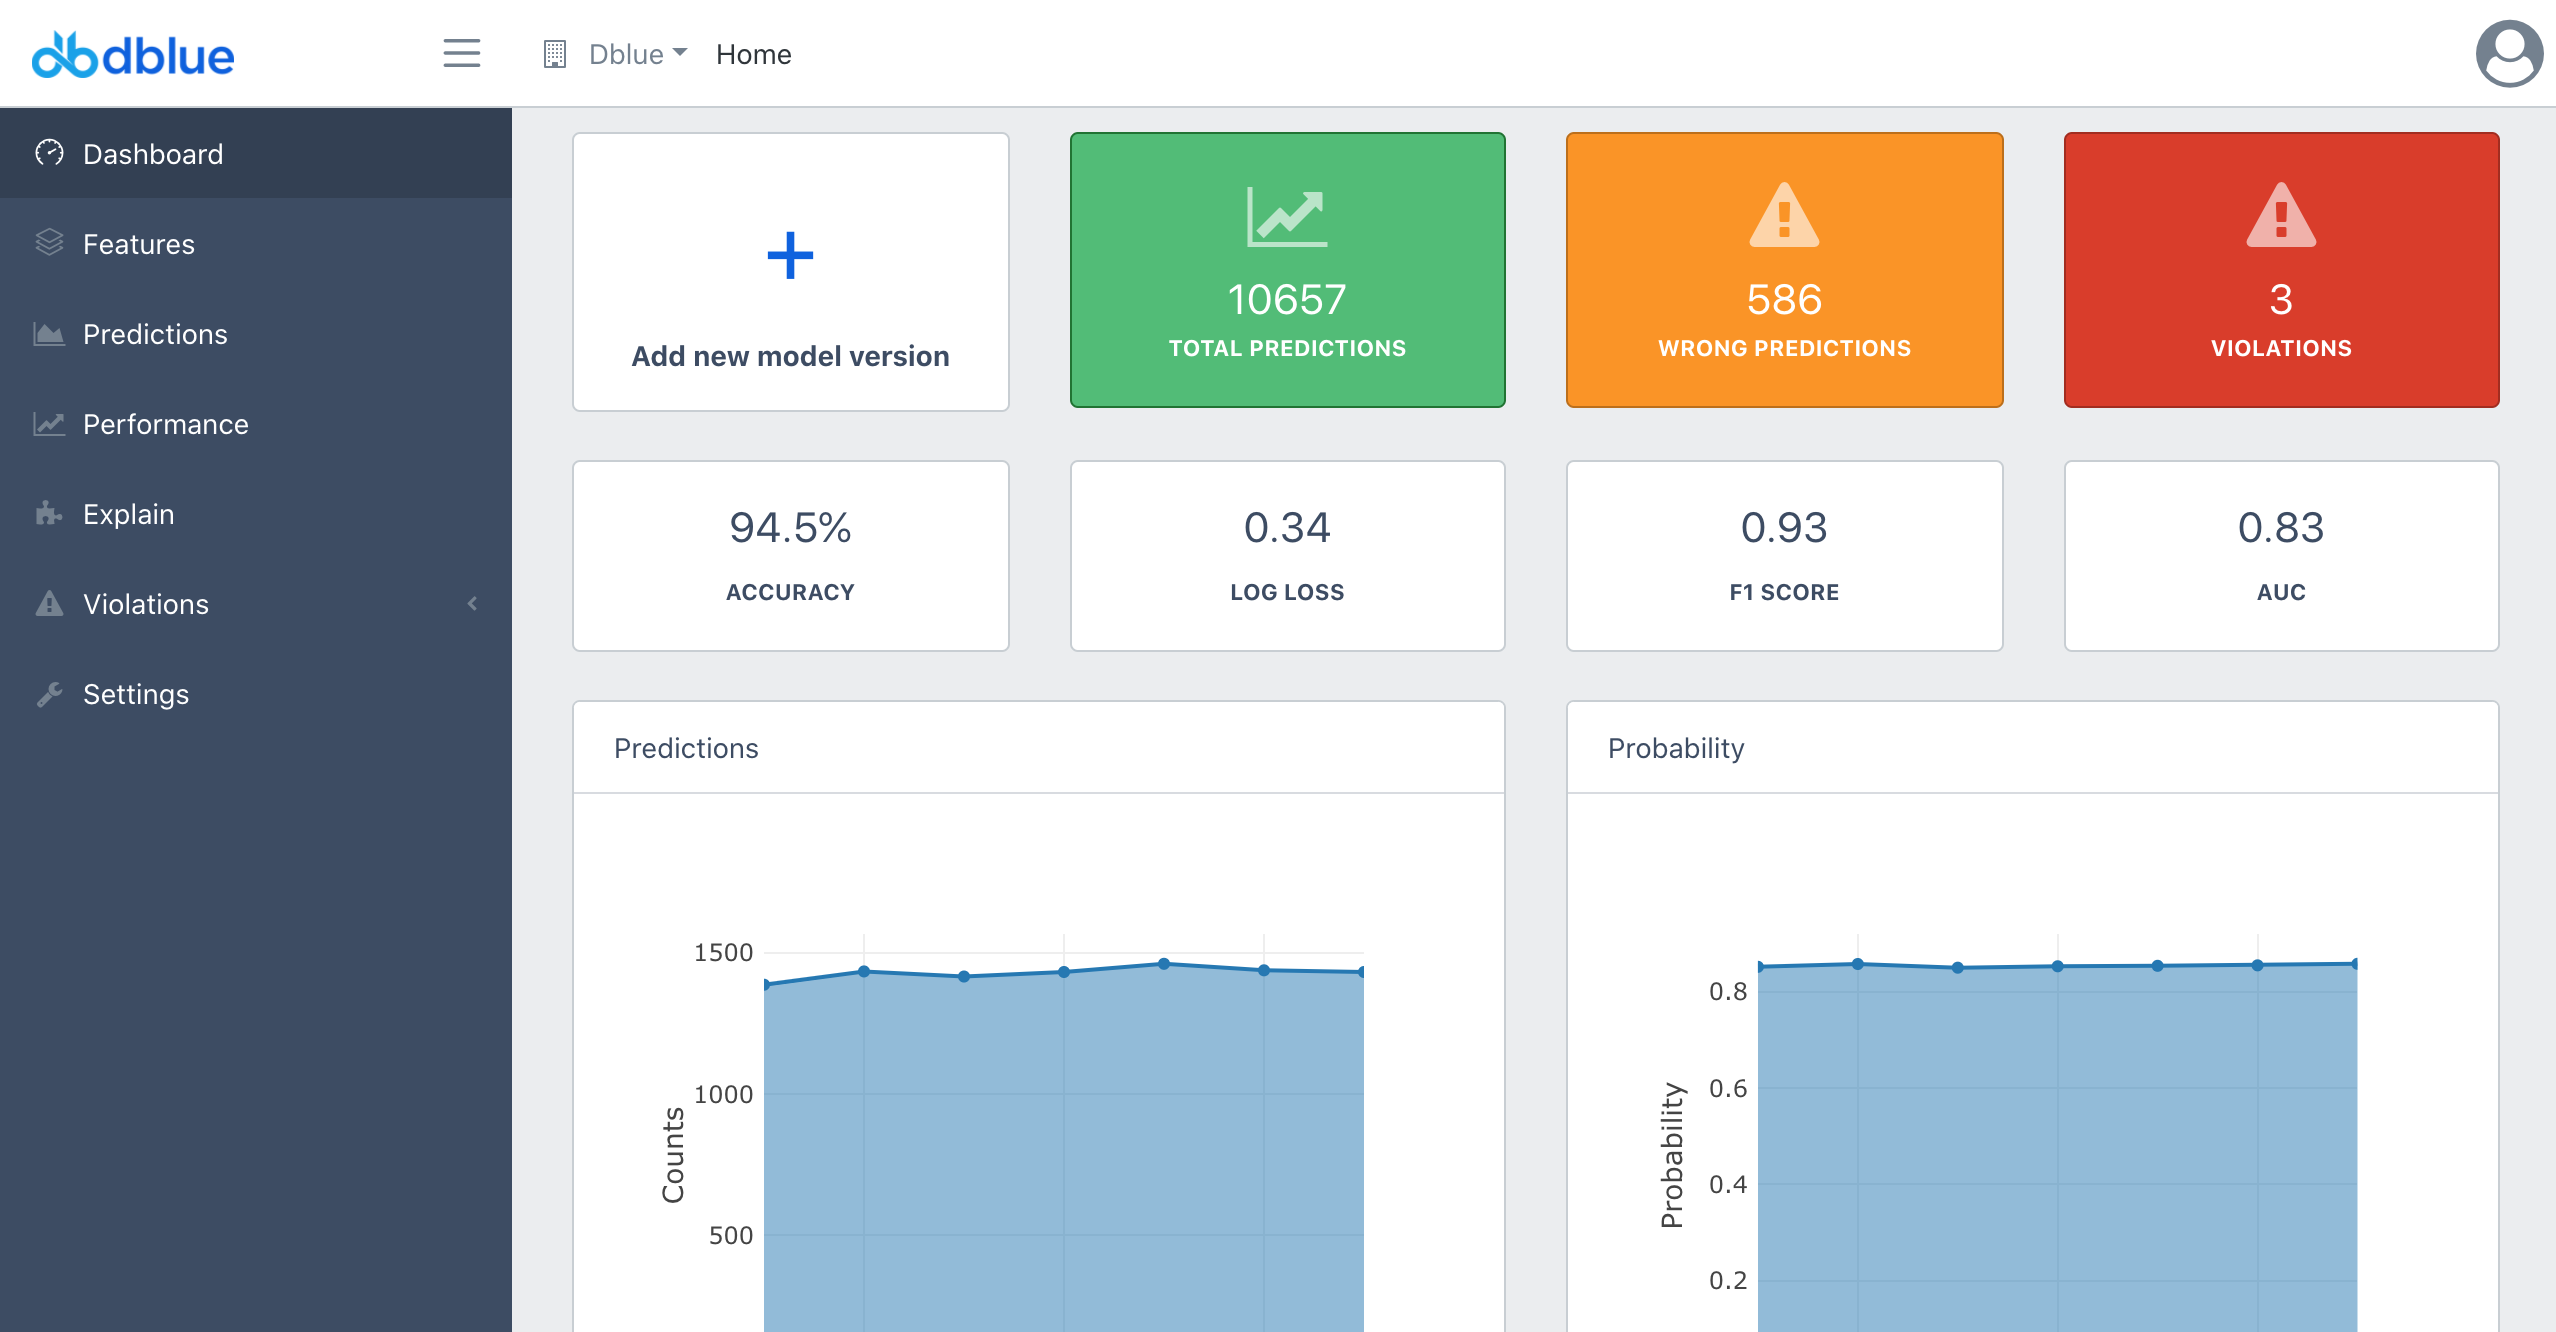The height and width of the screenshot is (1332, 2556).
Task: Click the red Violations warning icon
Action: [x=2281, y=216]
